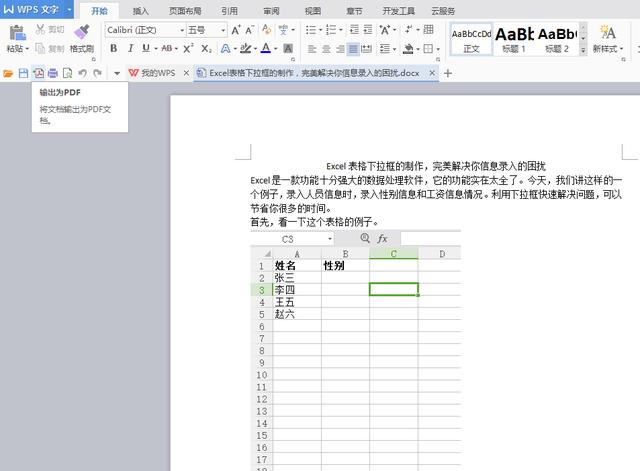Viewport: 640px width, 471px height.
Task: Select justify alignment
Action: (353, 49)
